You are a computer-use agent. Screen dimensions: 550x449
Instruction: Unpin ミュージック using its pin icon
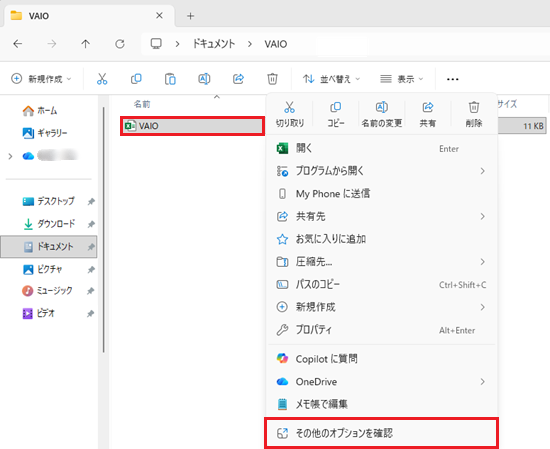point(91,291)
